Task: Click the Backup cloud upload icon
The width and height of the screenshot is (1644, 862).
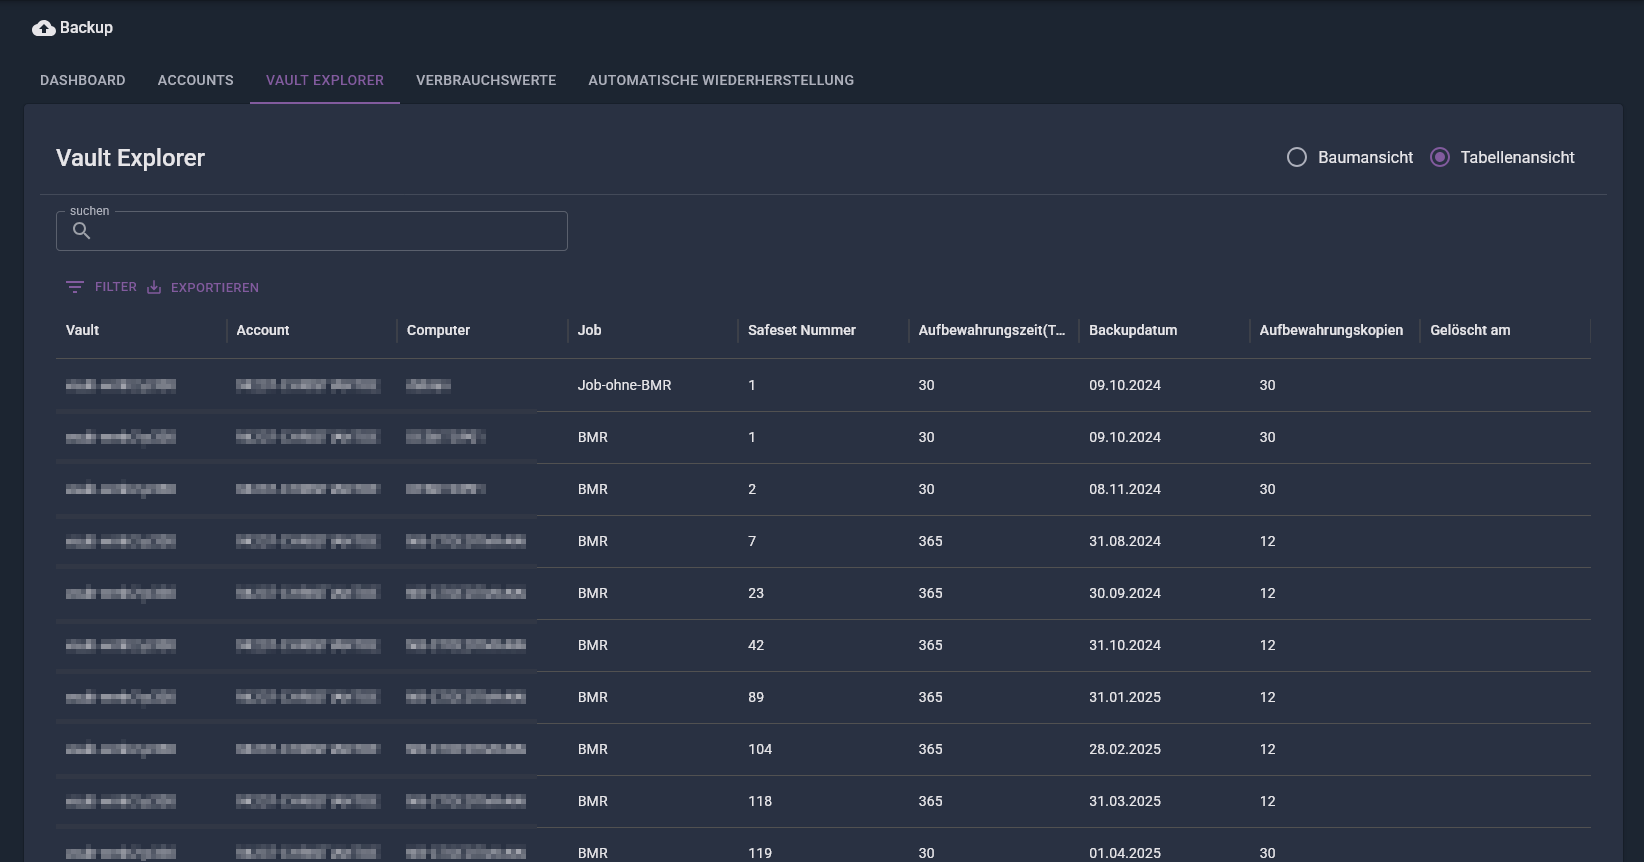Action: tap(43, 28)
